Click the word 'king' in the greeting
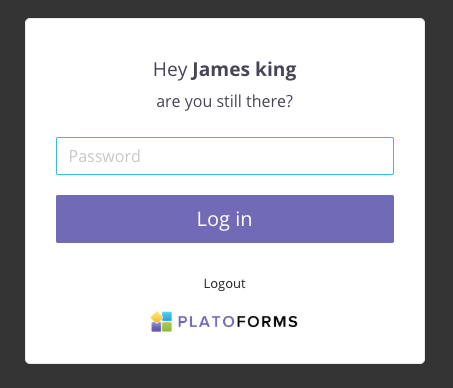This screenshot has height=388, width=453. [x=276, y=70]
